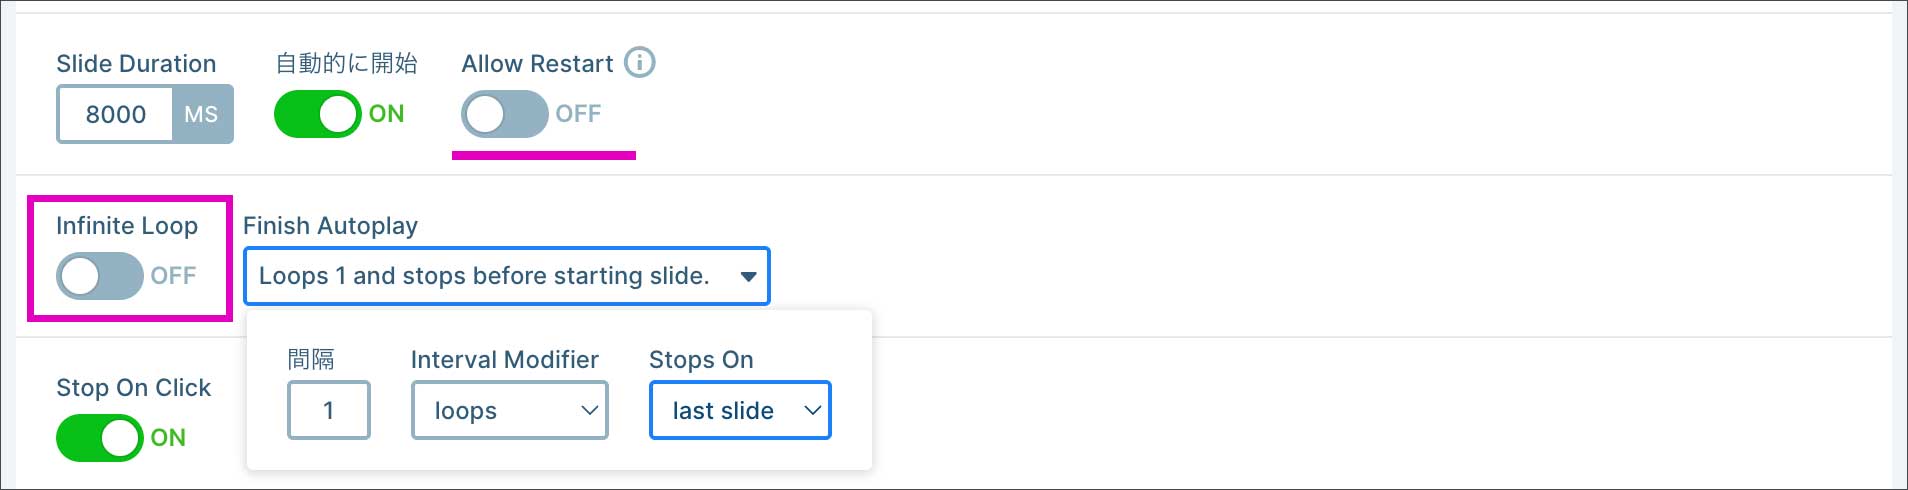Click the triangle arrow in Finish Autoplay dropdown
This screenshot has width=1908, height=490.
[x=748, y=277]
